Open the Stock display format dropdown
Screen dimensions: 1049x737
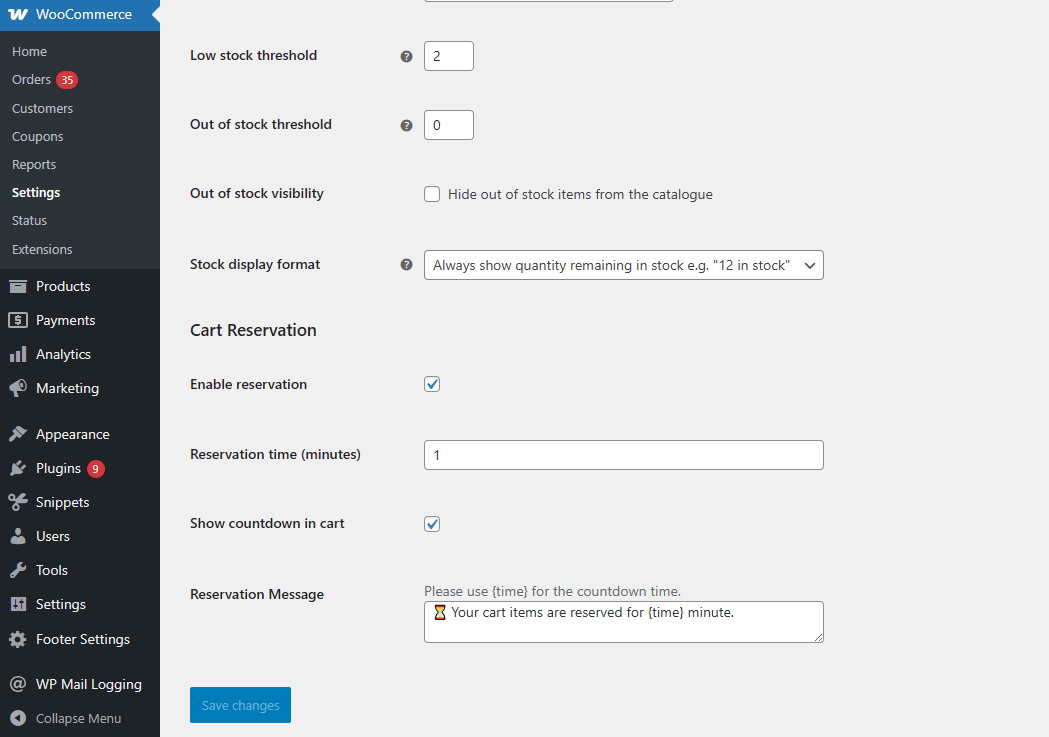[x=623, y=265]
